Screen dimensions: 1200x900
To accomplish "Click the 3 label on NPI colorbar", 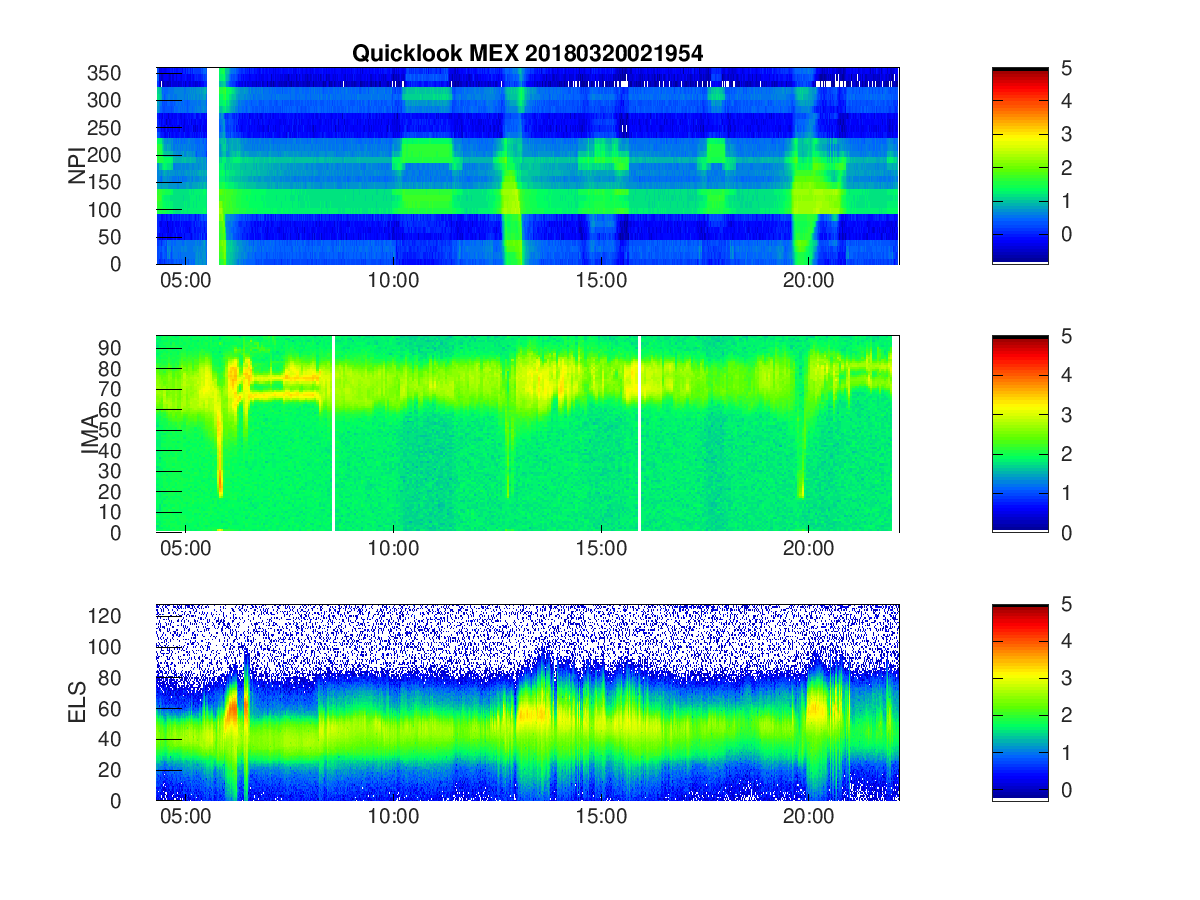I will click(x=1066, y=134).
